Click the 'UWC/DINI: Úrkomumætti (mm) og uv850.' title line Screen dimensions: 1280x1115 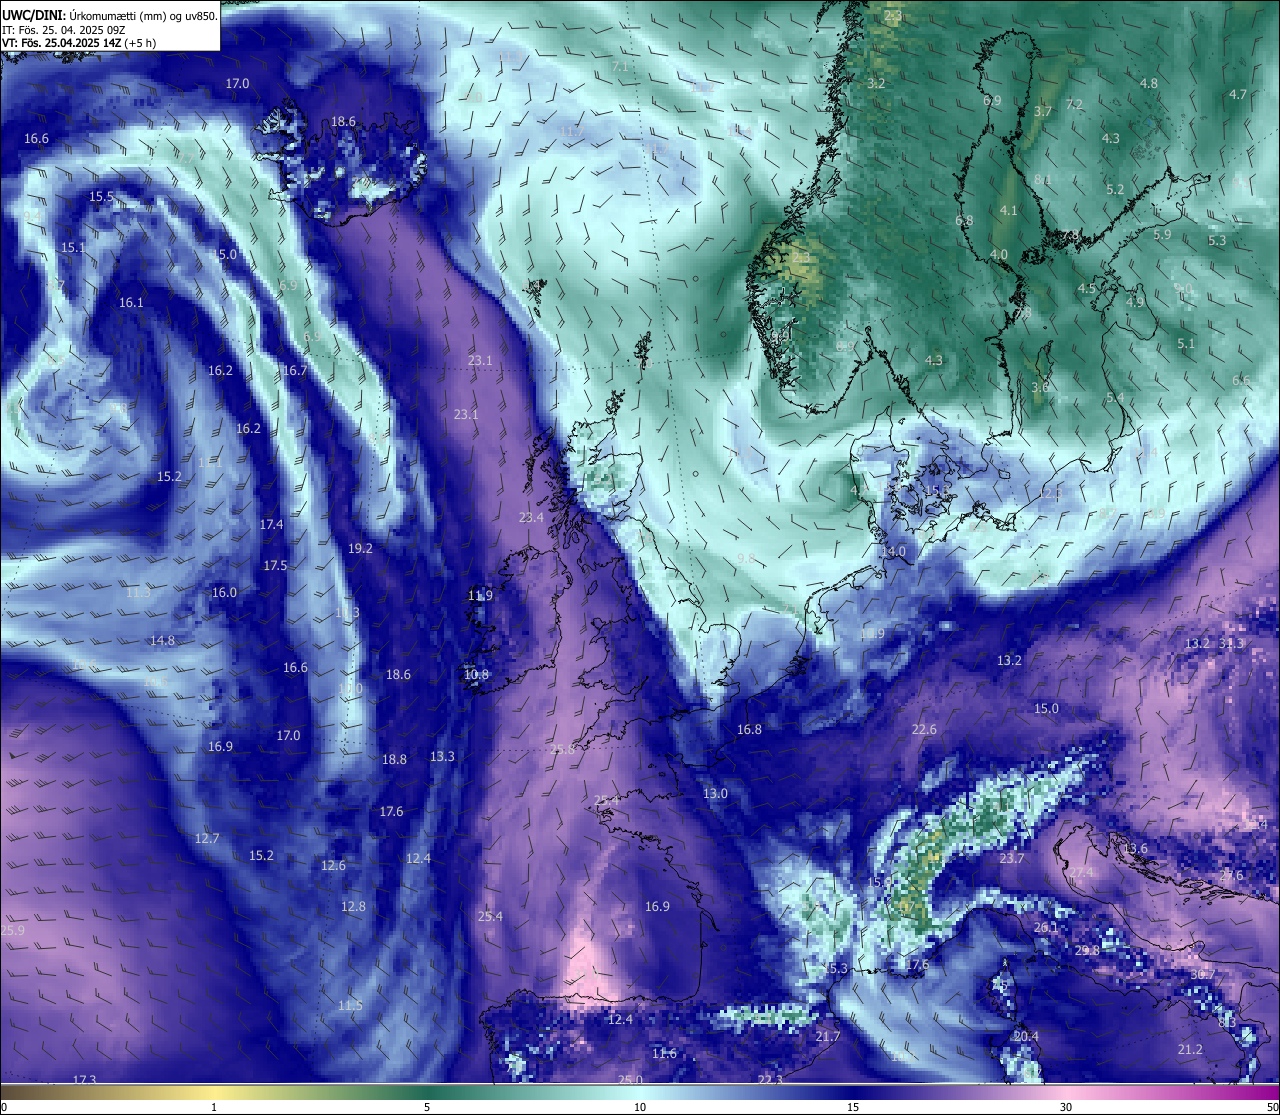tap(109, 16)
